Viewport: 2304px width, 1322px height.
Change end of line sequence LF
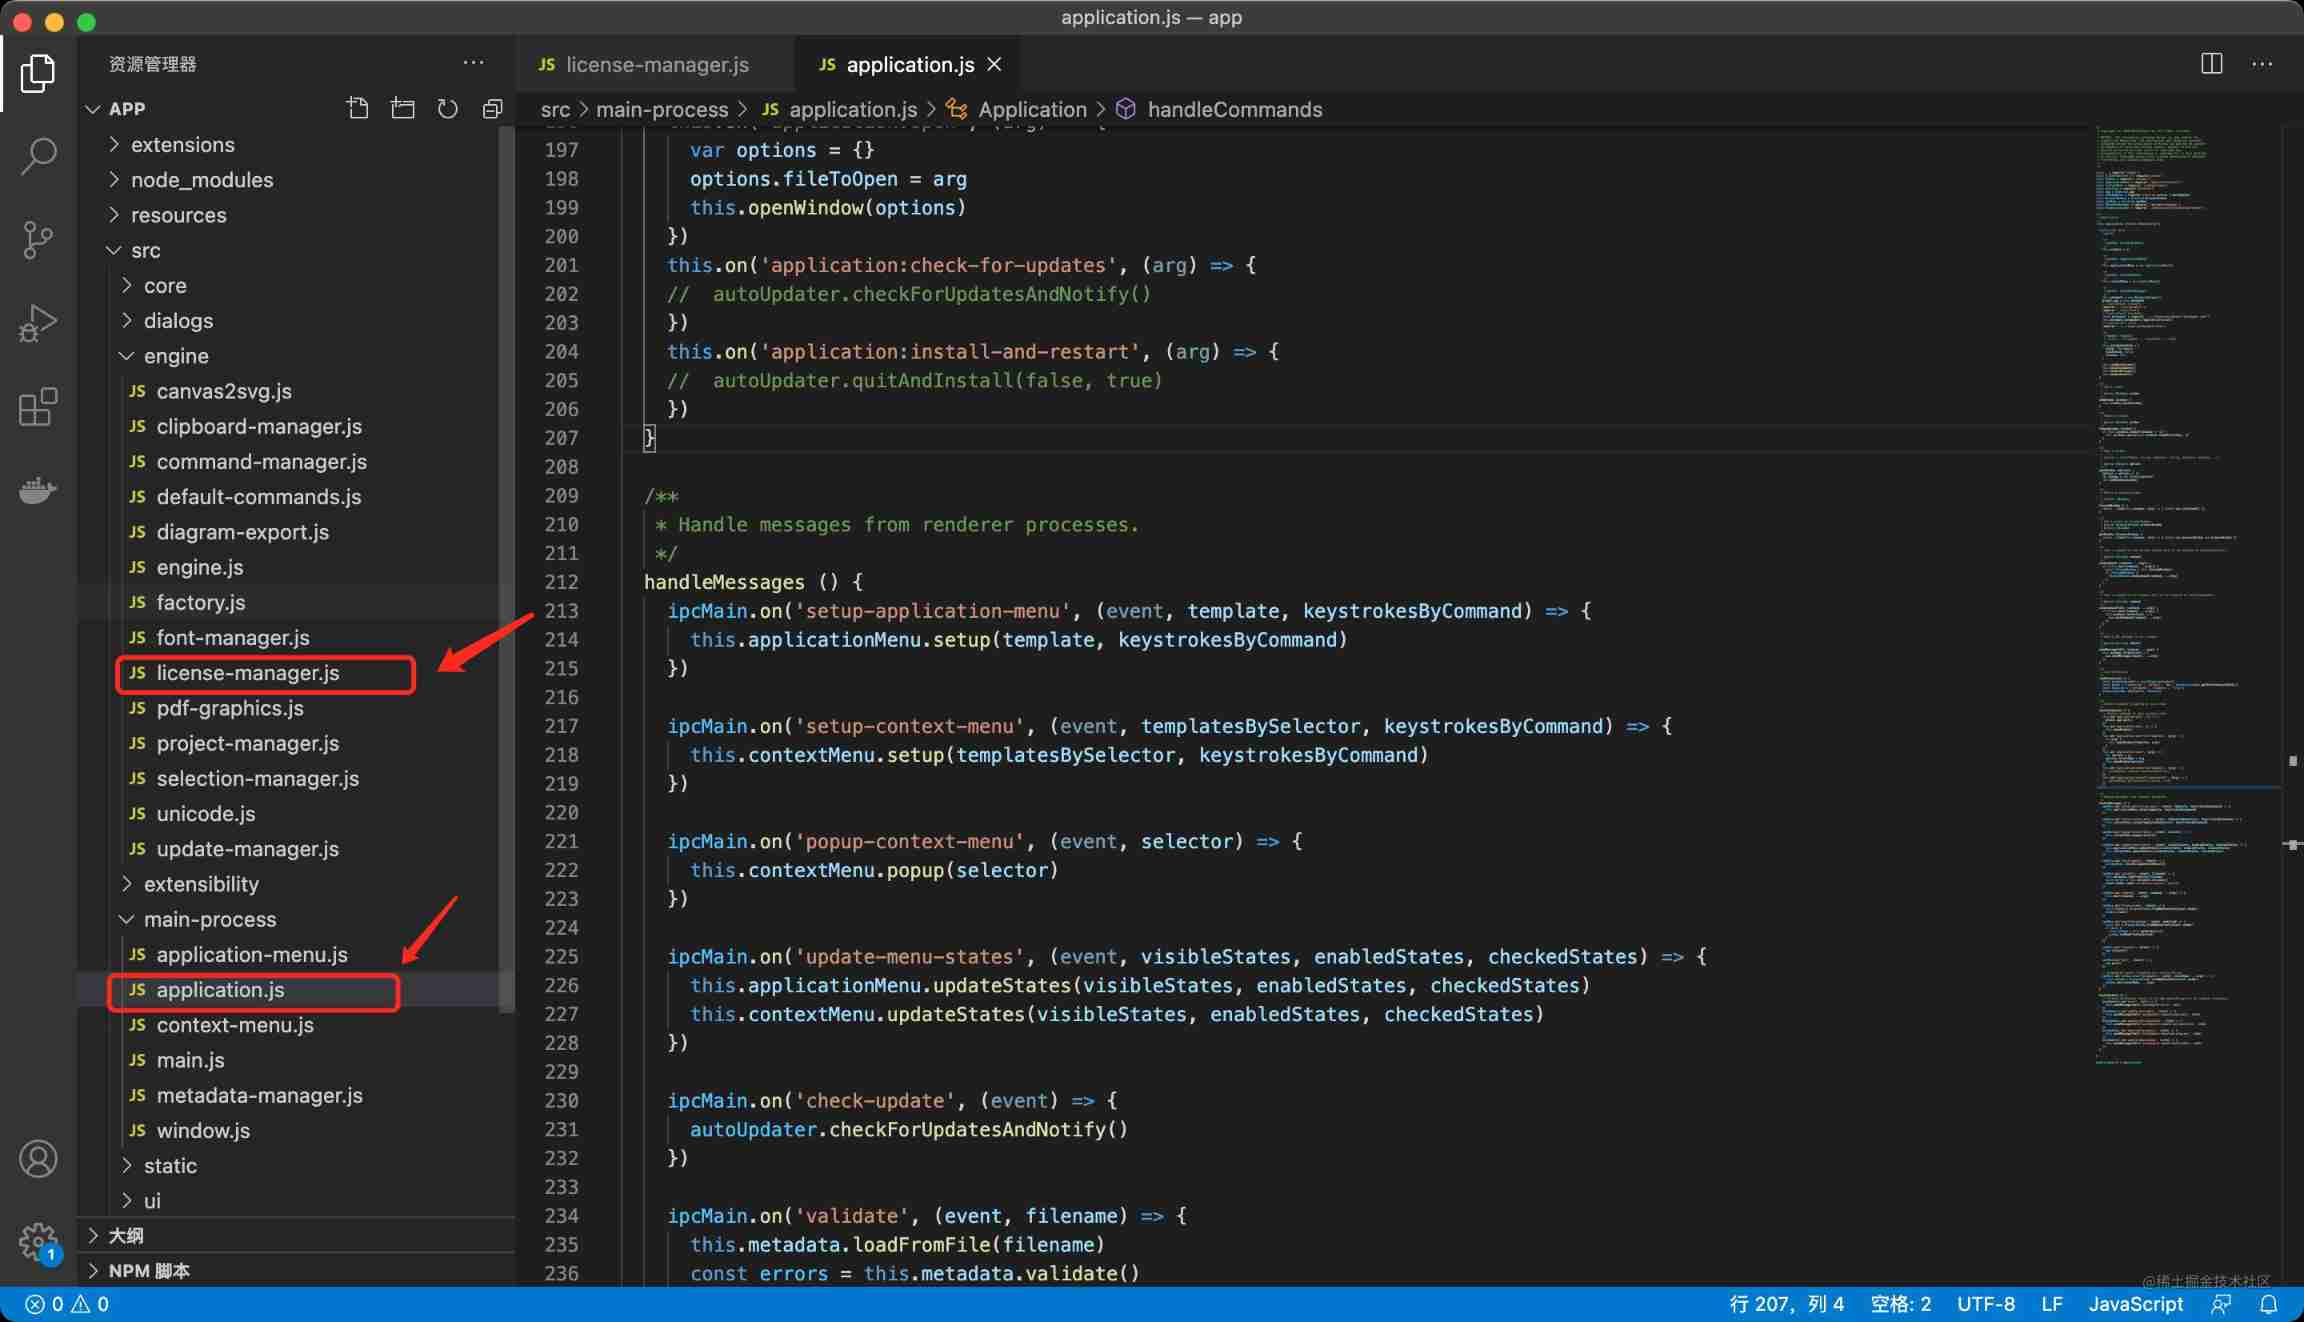pos(2052,1304)
